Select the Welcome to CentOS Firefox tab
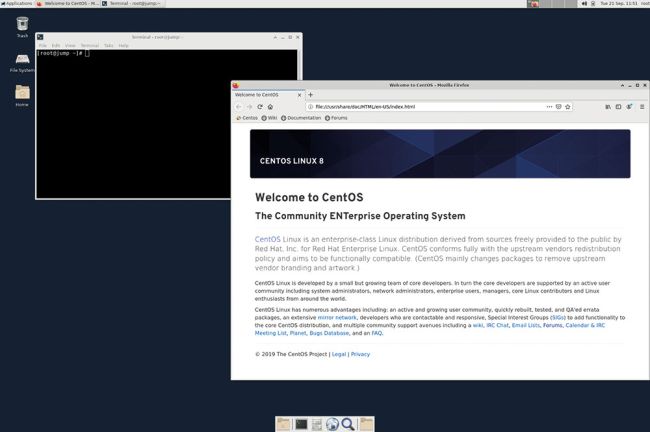Viewport: 650px width, 432px height. [x=268, y=95]
